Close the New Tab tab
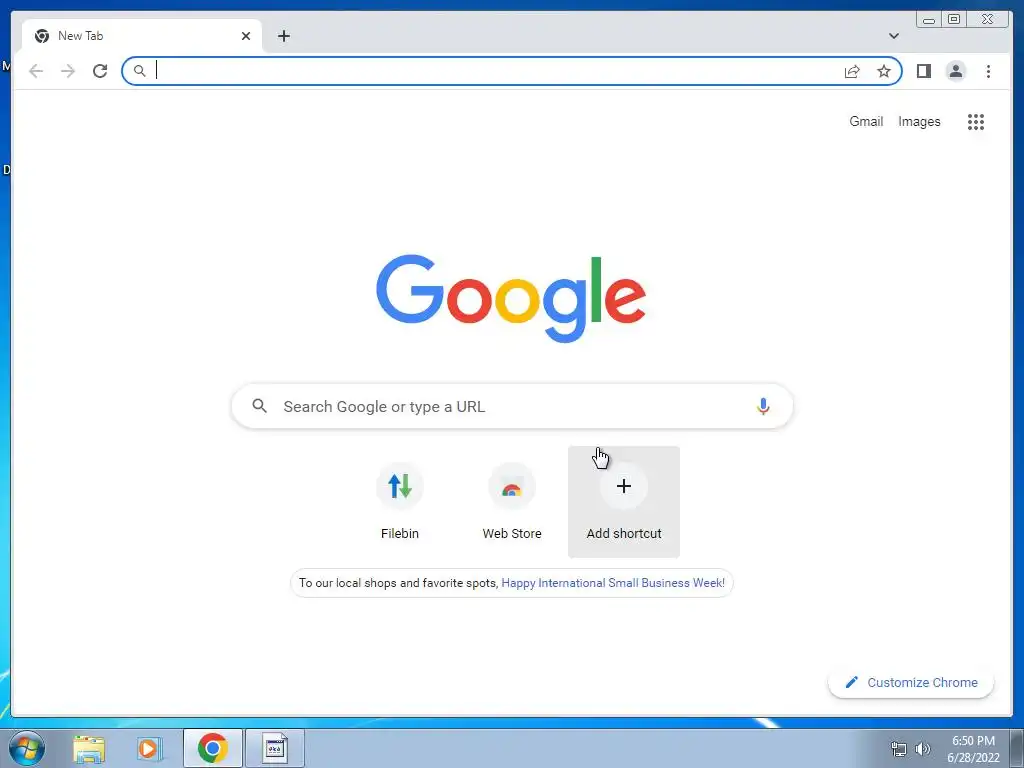The height and width of the screenshot is (768, 1024). [x=246, y=36]
